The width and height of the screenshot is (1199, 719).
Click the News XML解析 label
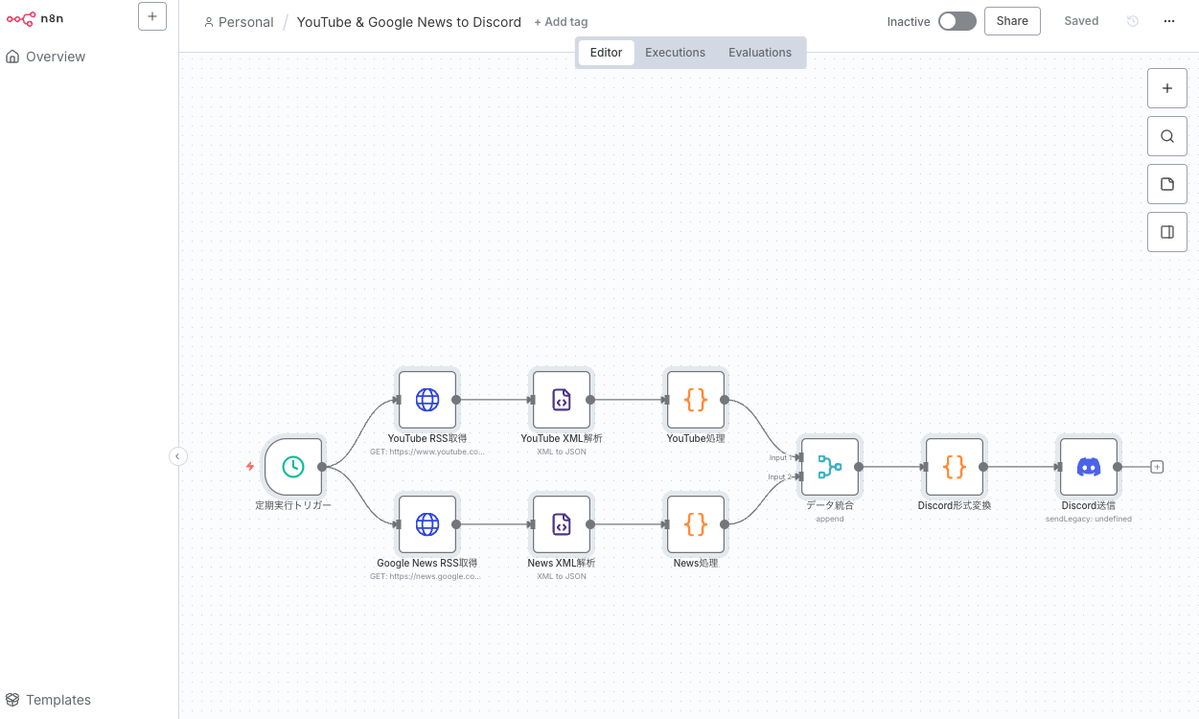tap(561, 563)
